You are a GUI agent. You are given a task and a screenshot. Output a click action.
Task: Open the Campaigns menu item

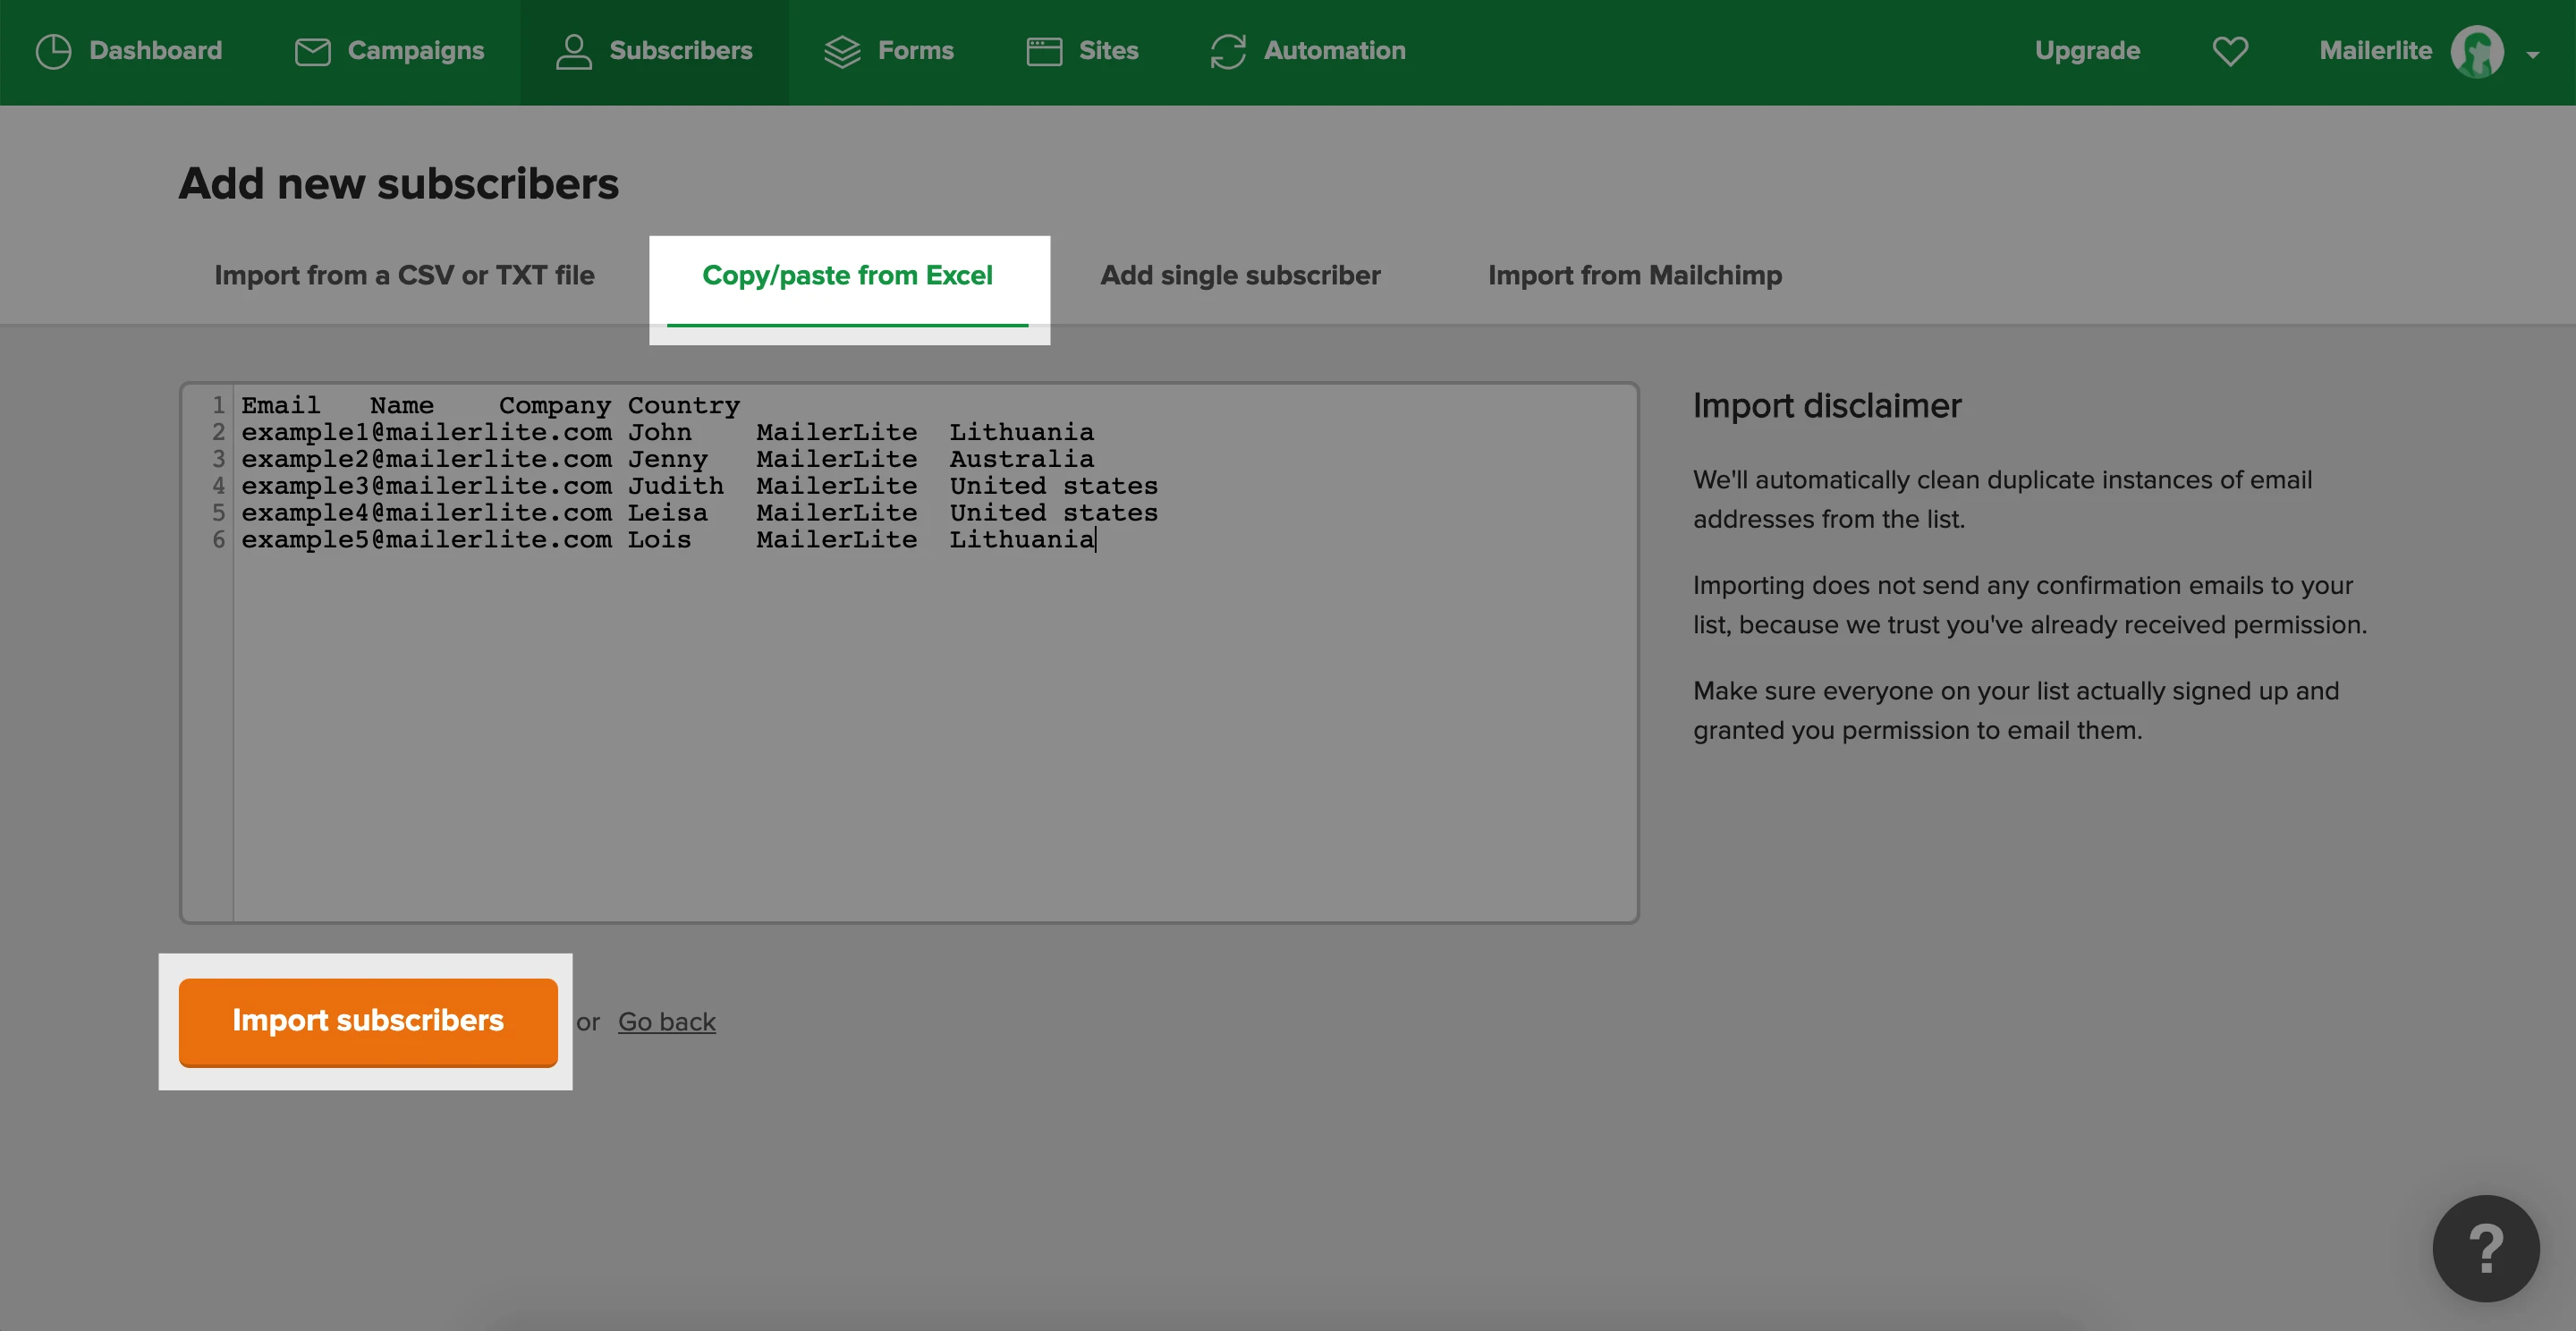point(415,51)
